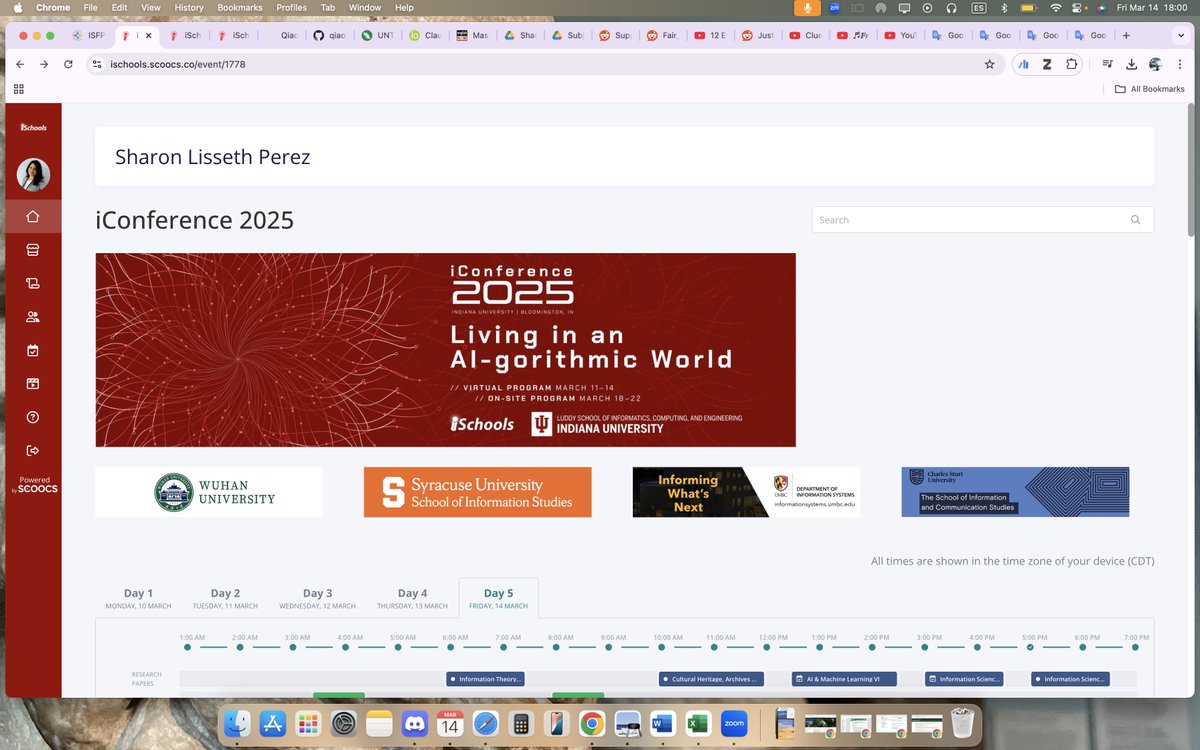The image size is (1200, 750).
Task: Open the Chrome apps grid shortcut
Action: point(18,89)
